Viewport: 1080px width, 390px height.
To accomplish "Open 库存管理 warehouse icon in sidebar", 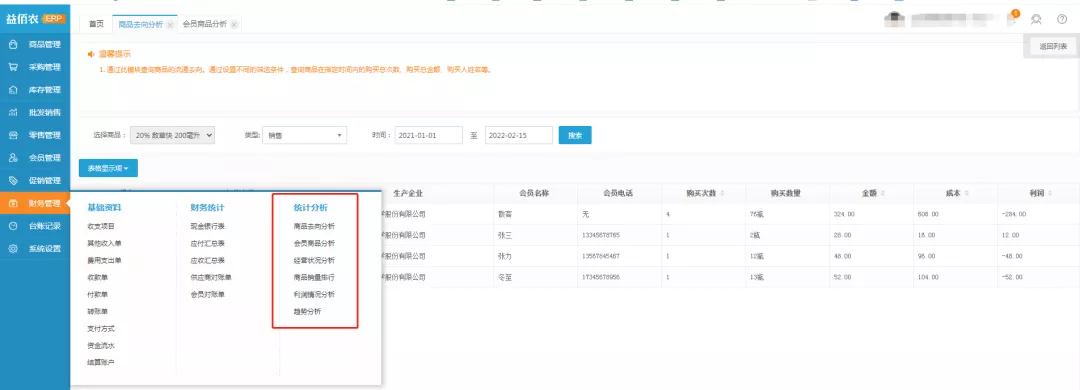I will tap(13, 90).
